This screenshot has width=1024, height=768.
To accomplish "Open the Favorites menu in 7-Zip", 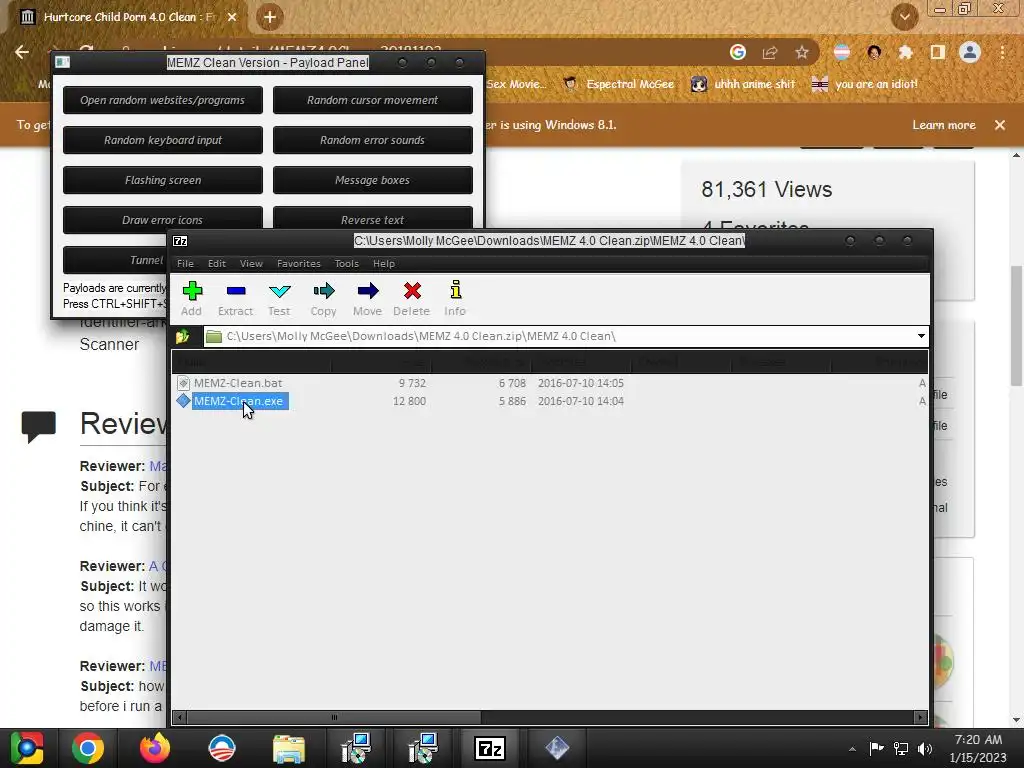I will click(x=298, y=264).
